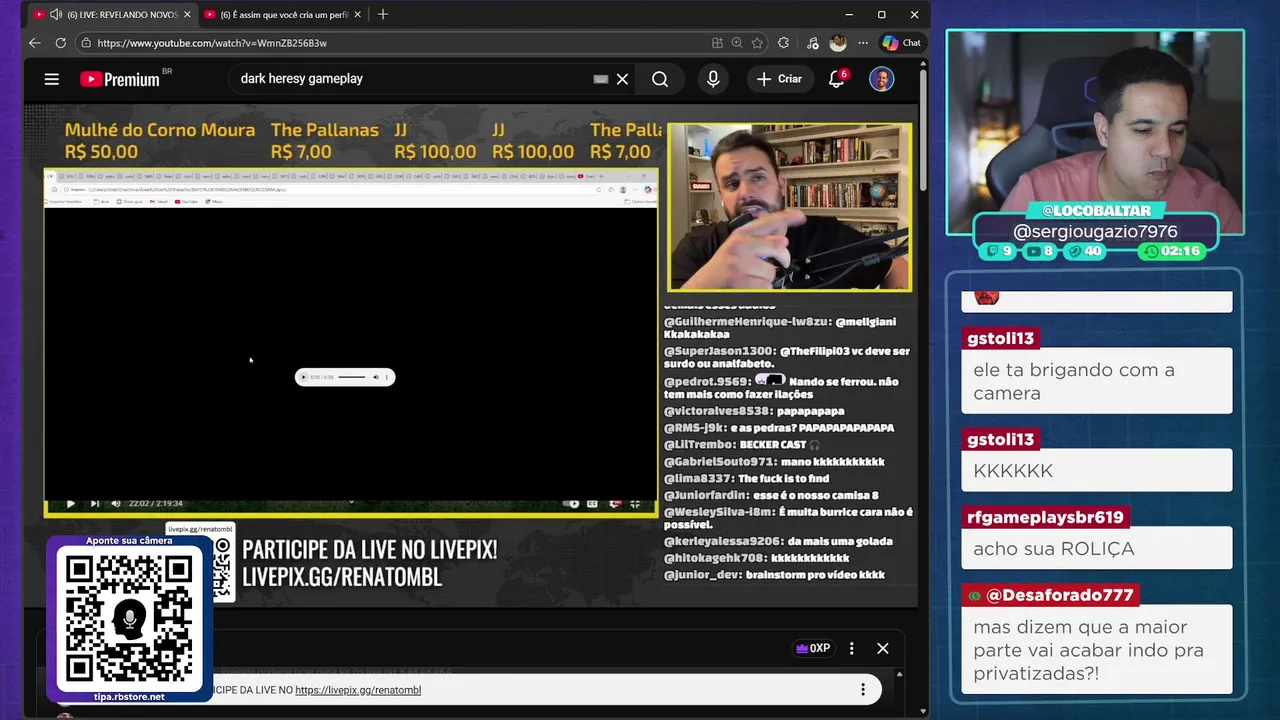
Task: Reload the YouTube page
Action: pyautogui.click(x=60, y=43)
